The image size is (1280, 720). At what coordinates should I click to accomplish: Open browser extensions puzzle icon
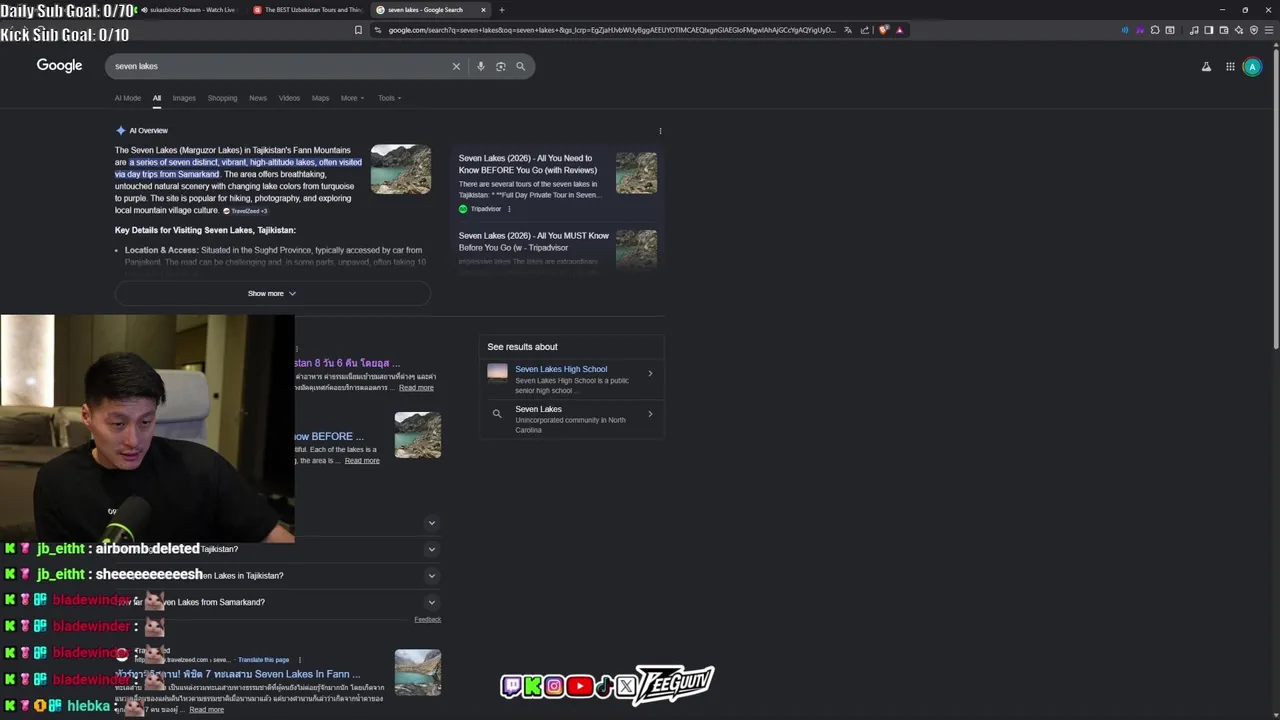(1155, 30)
